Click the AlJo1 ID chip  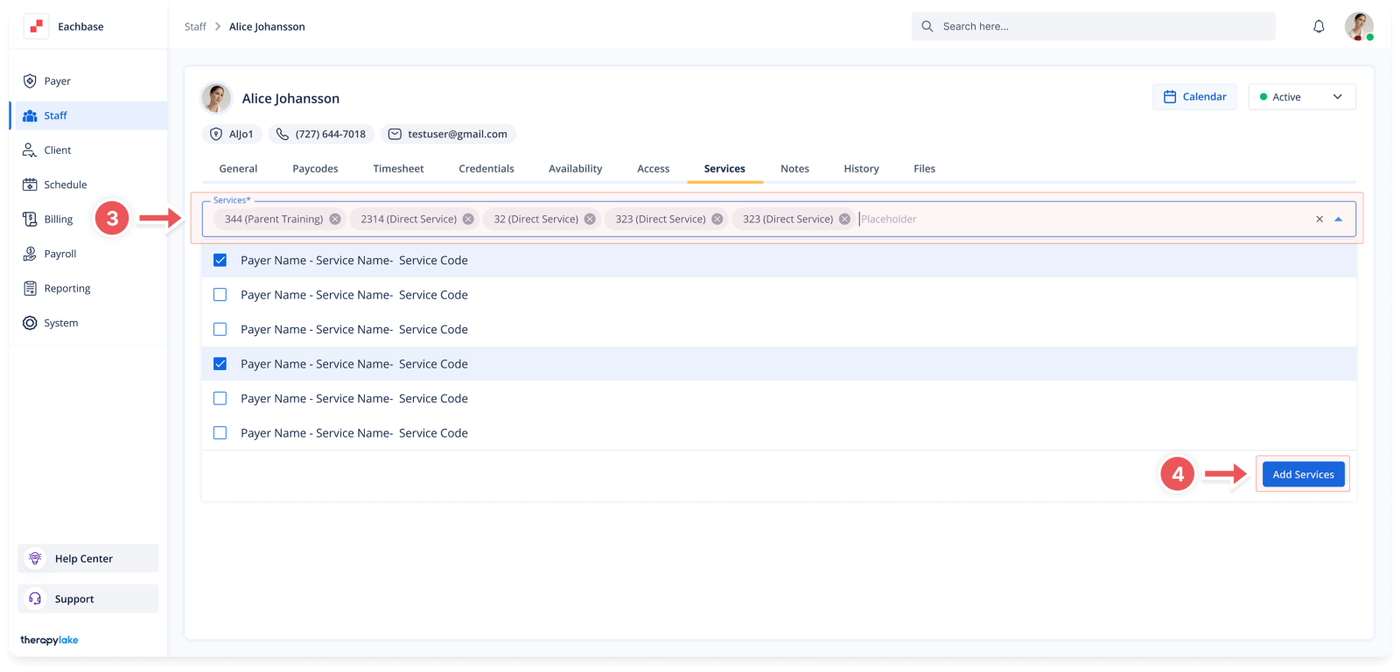tap(232, 134)
